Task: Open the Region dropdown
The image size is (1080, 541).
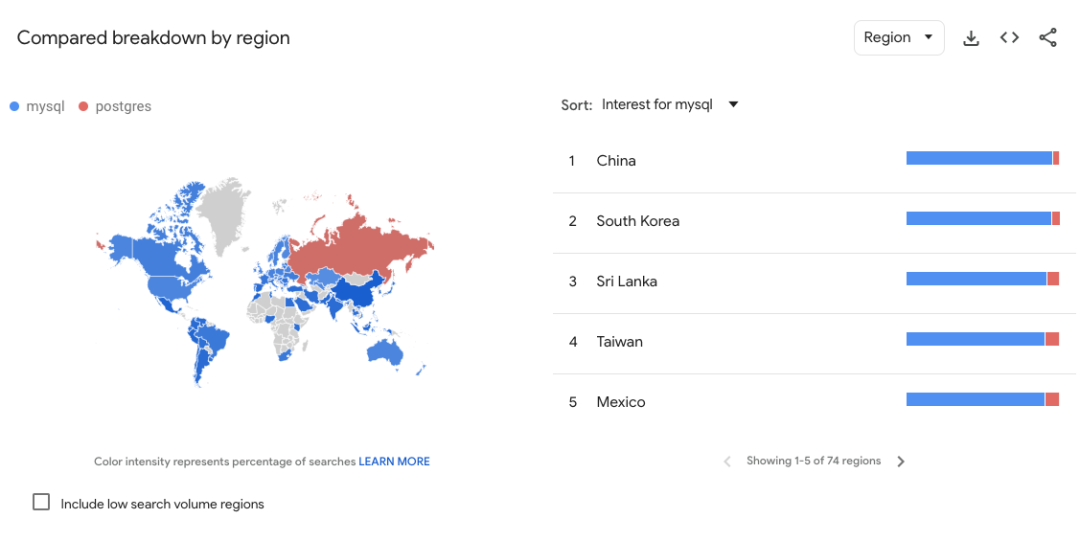Action: 898,38
